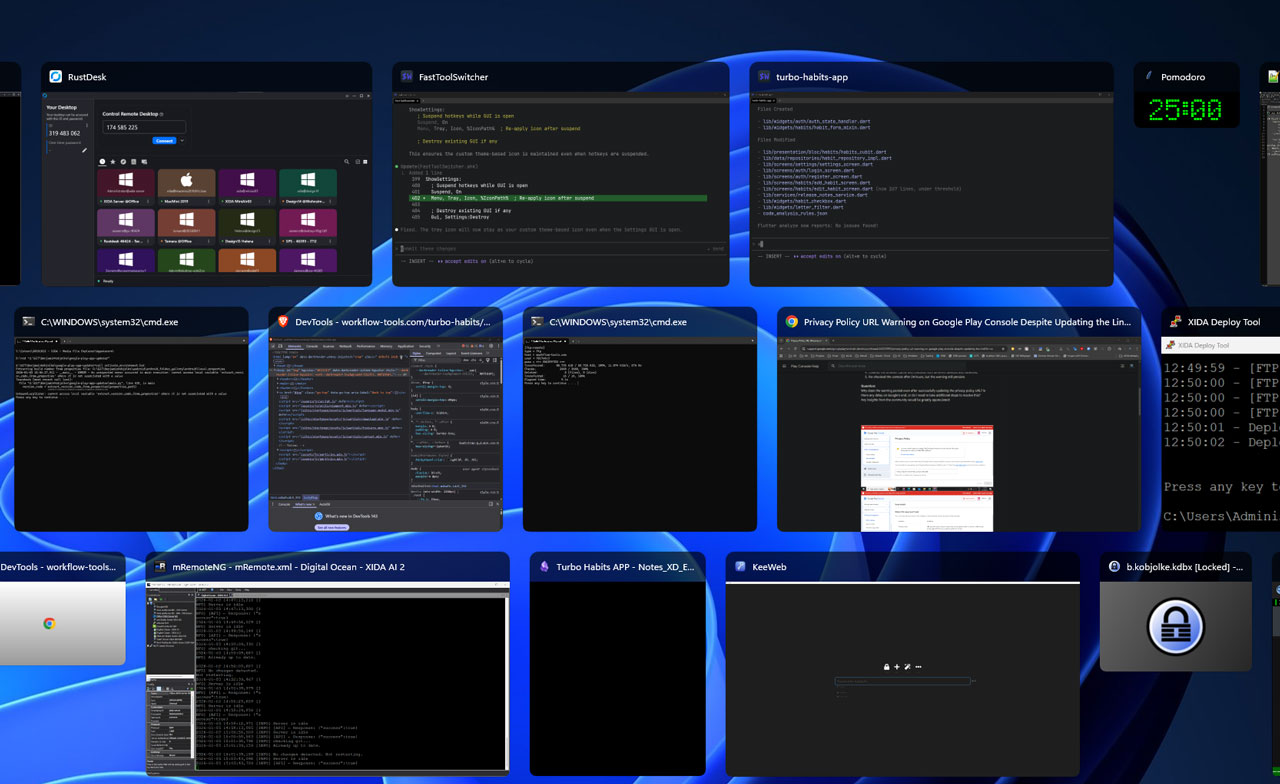The width and height of the screenshot is (1280, 784).
Task: Click 'Privacy Policy URL Warning on Google Play Console' title
Action: click(967, 322)
